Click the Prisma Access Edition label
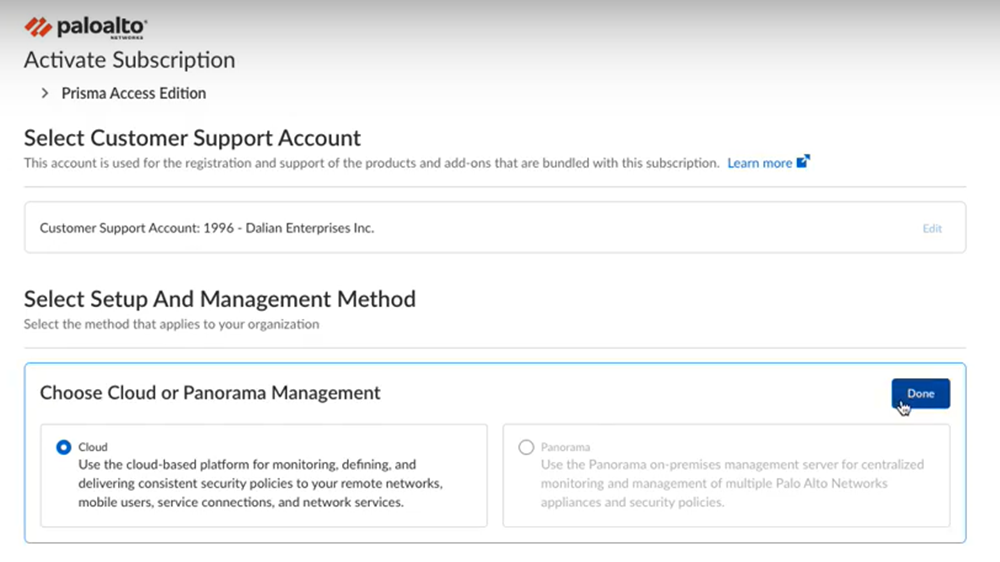Screen dimensions: 1000x562 point(134,93)
